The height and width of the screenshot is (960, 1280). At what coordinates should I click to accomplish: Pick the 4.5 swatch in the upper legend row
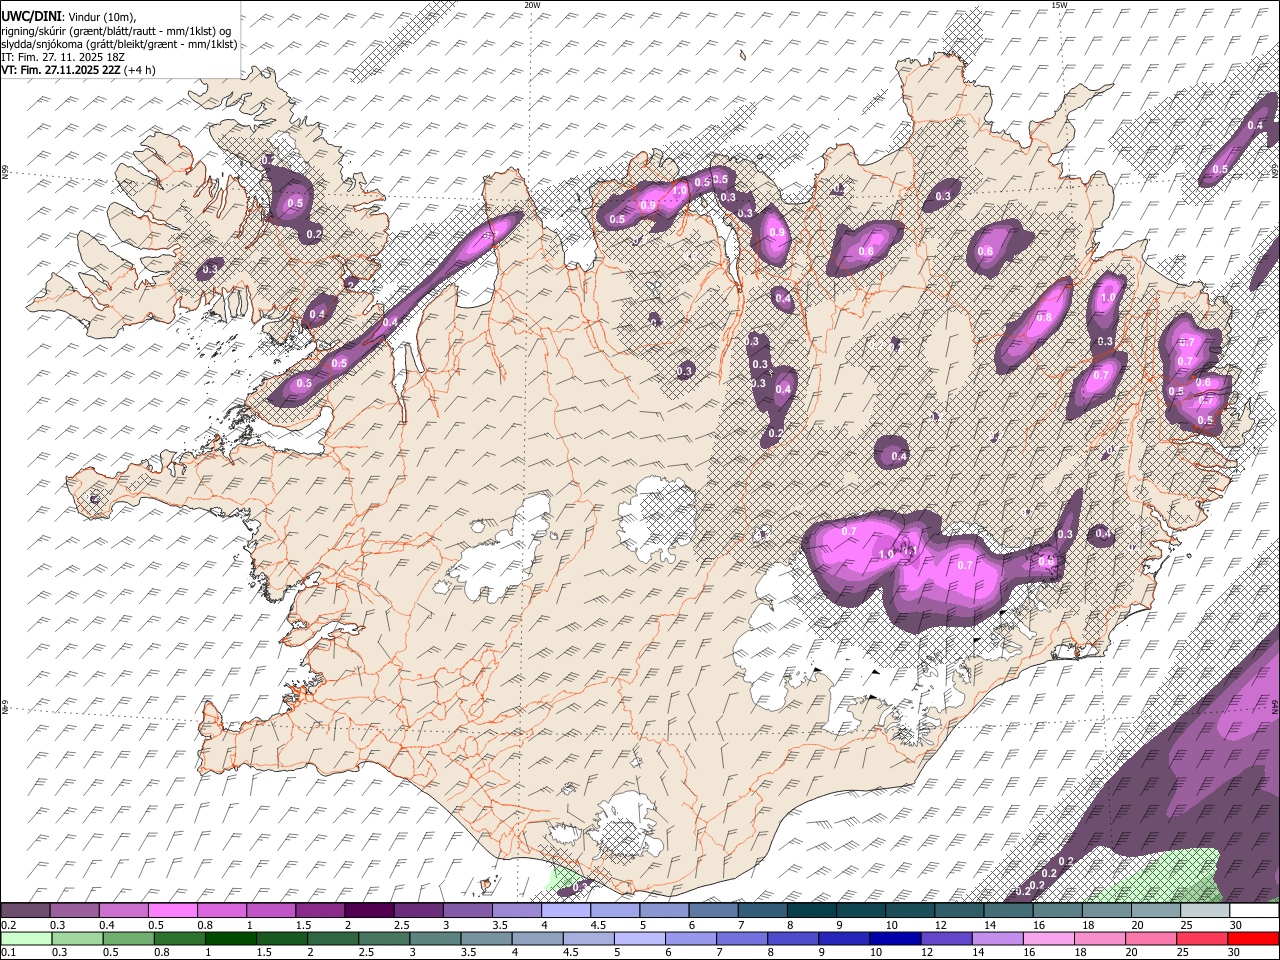[614, 911]
